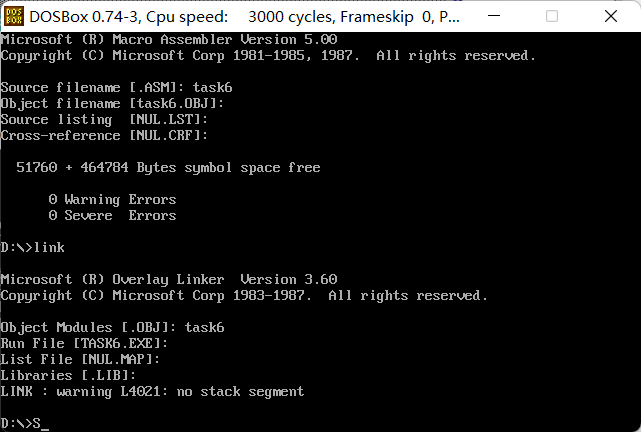This screenshot has width=641, height=432.
Task: Click the Source filename [.ASM] line
Action: (116, 87)
